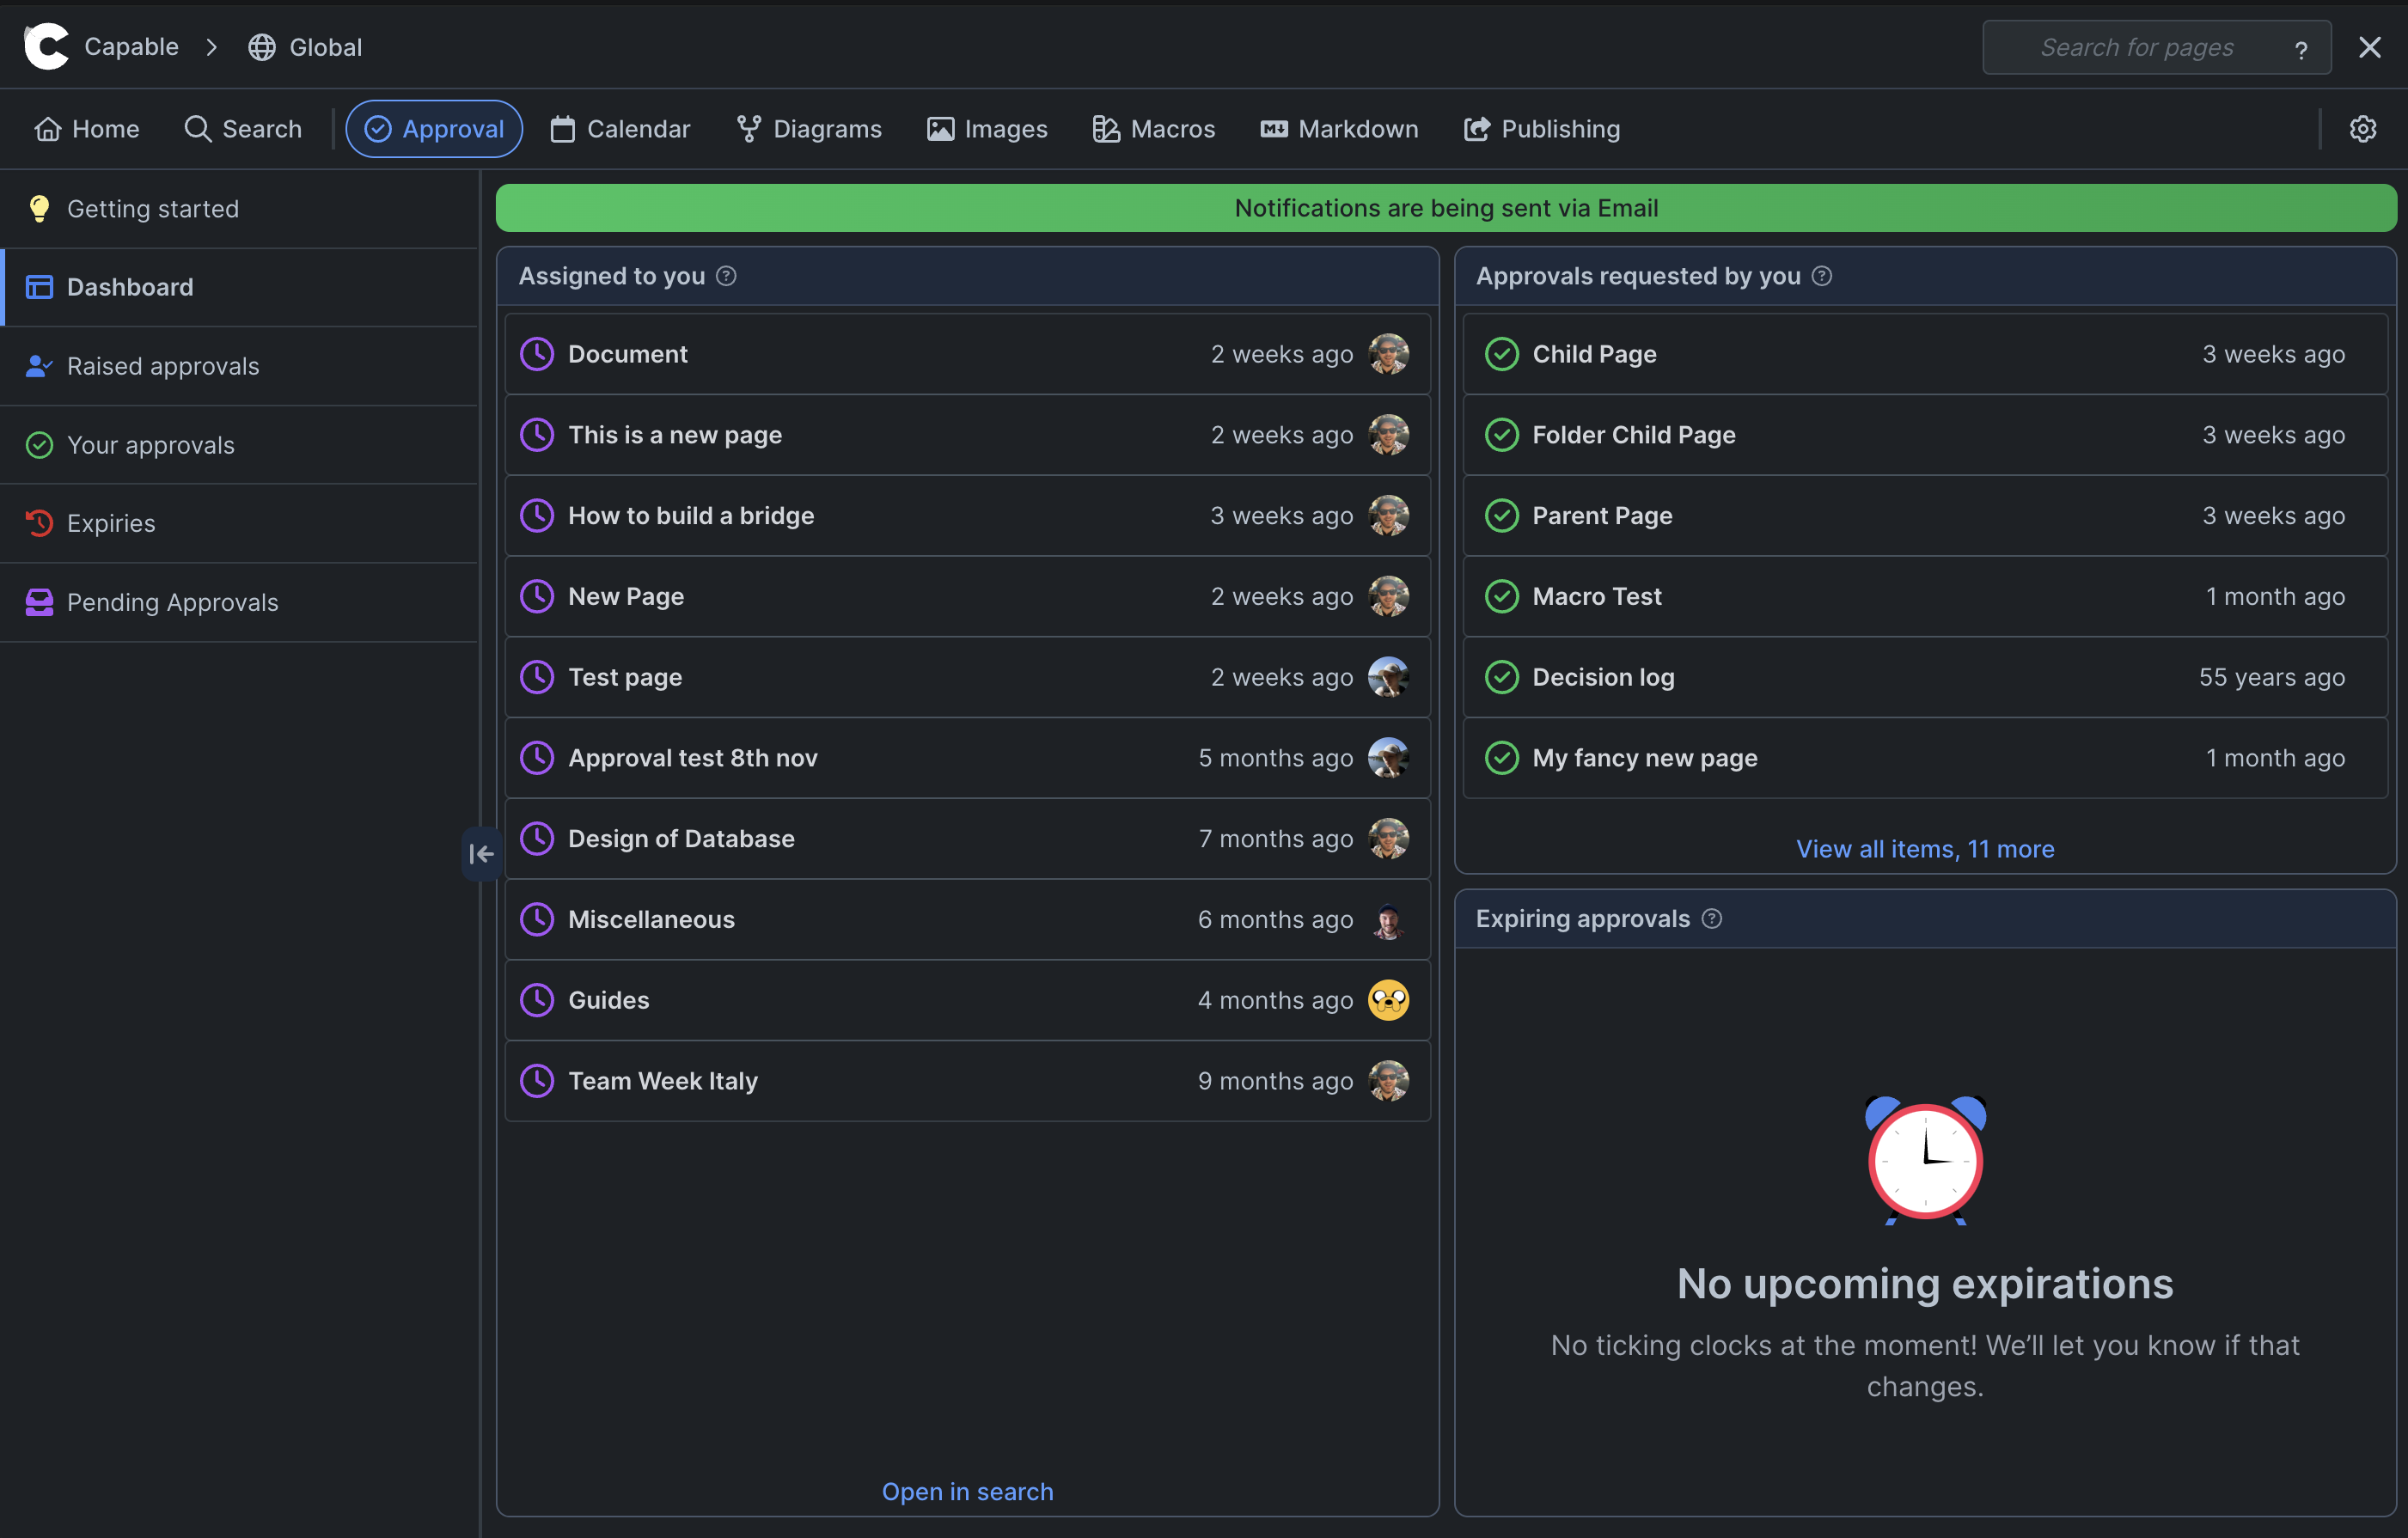Open Pending Approvals in sidebar
This screenshot has height=1538, width=2408.
pyautogui.click(x=172, y=602)
